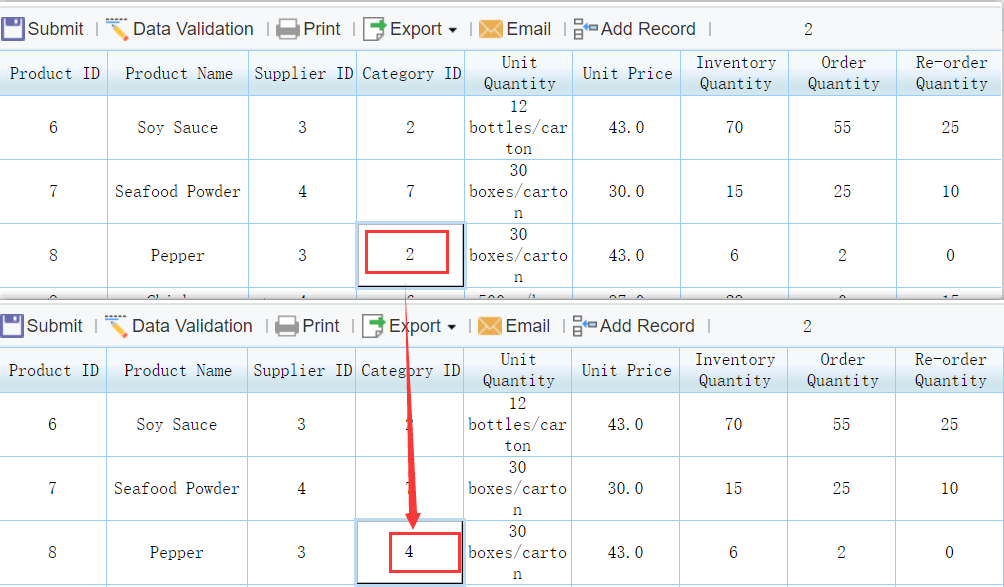The image size is (1004, 587).
Task: Click the Product Name column header
Action: (177, 73)
